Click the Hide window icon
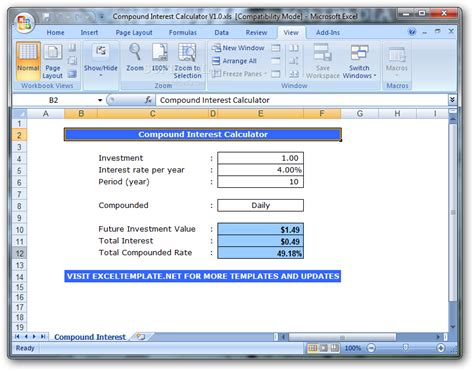Viewport: 474px width, 371px height. pos(276,61)
